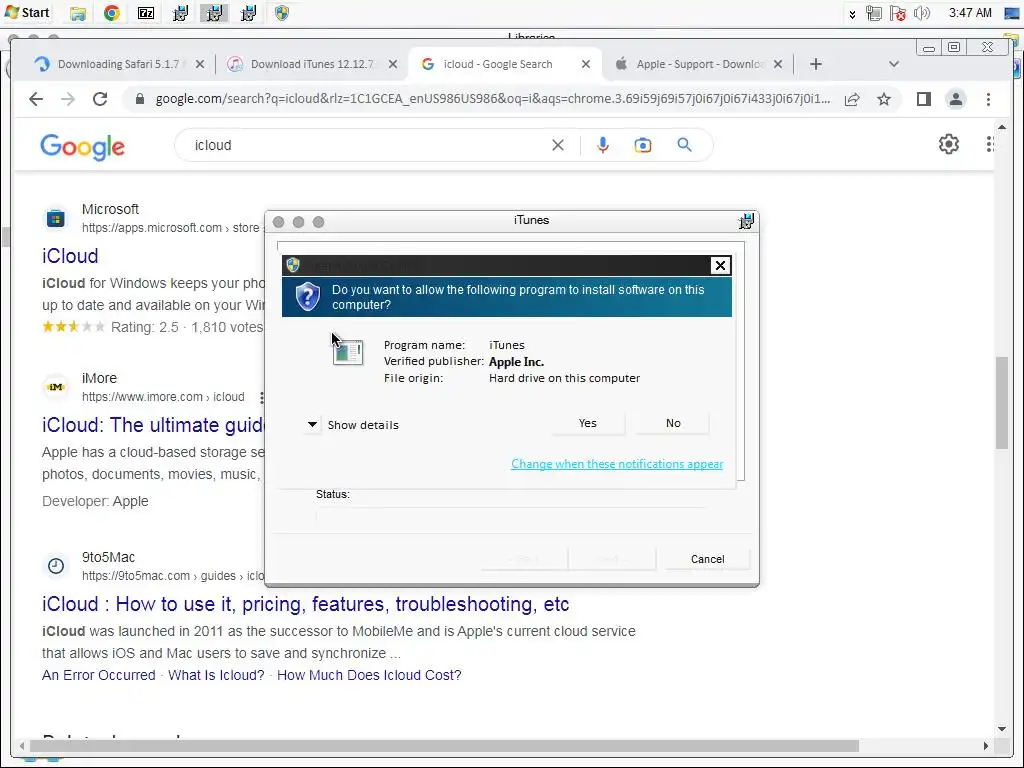Clear the Google search query
This screenshot has width=1024, height=768.
click(558, 145)
